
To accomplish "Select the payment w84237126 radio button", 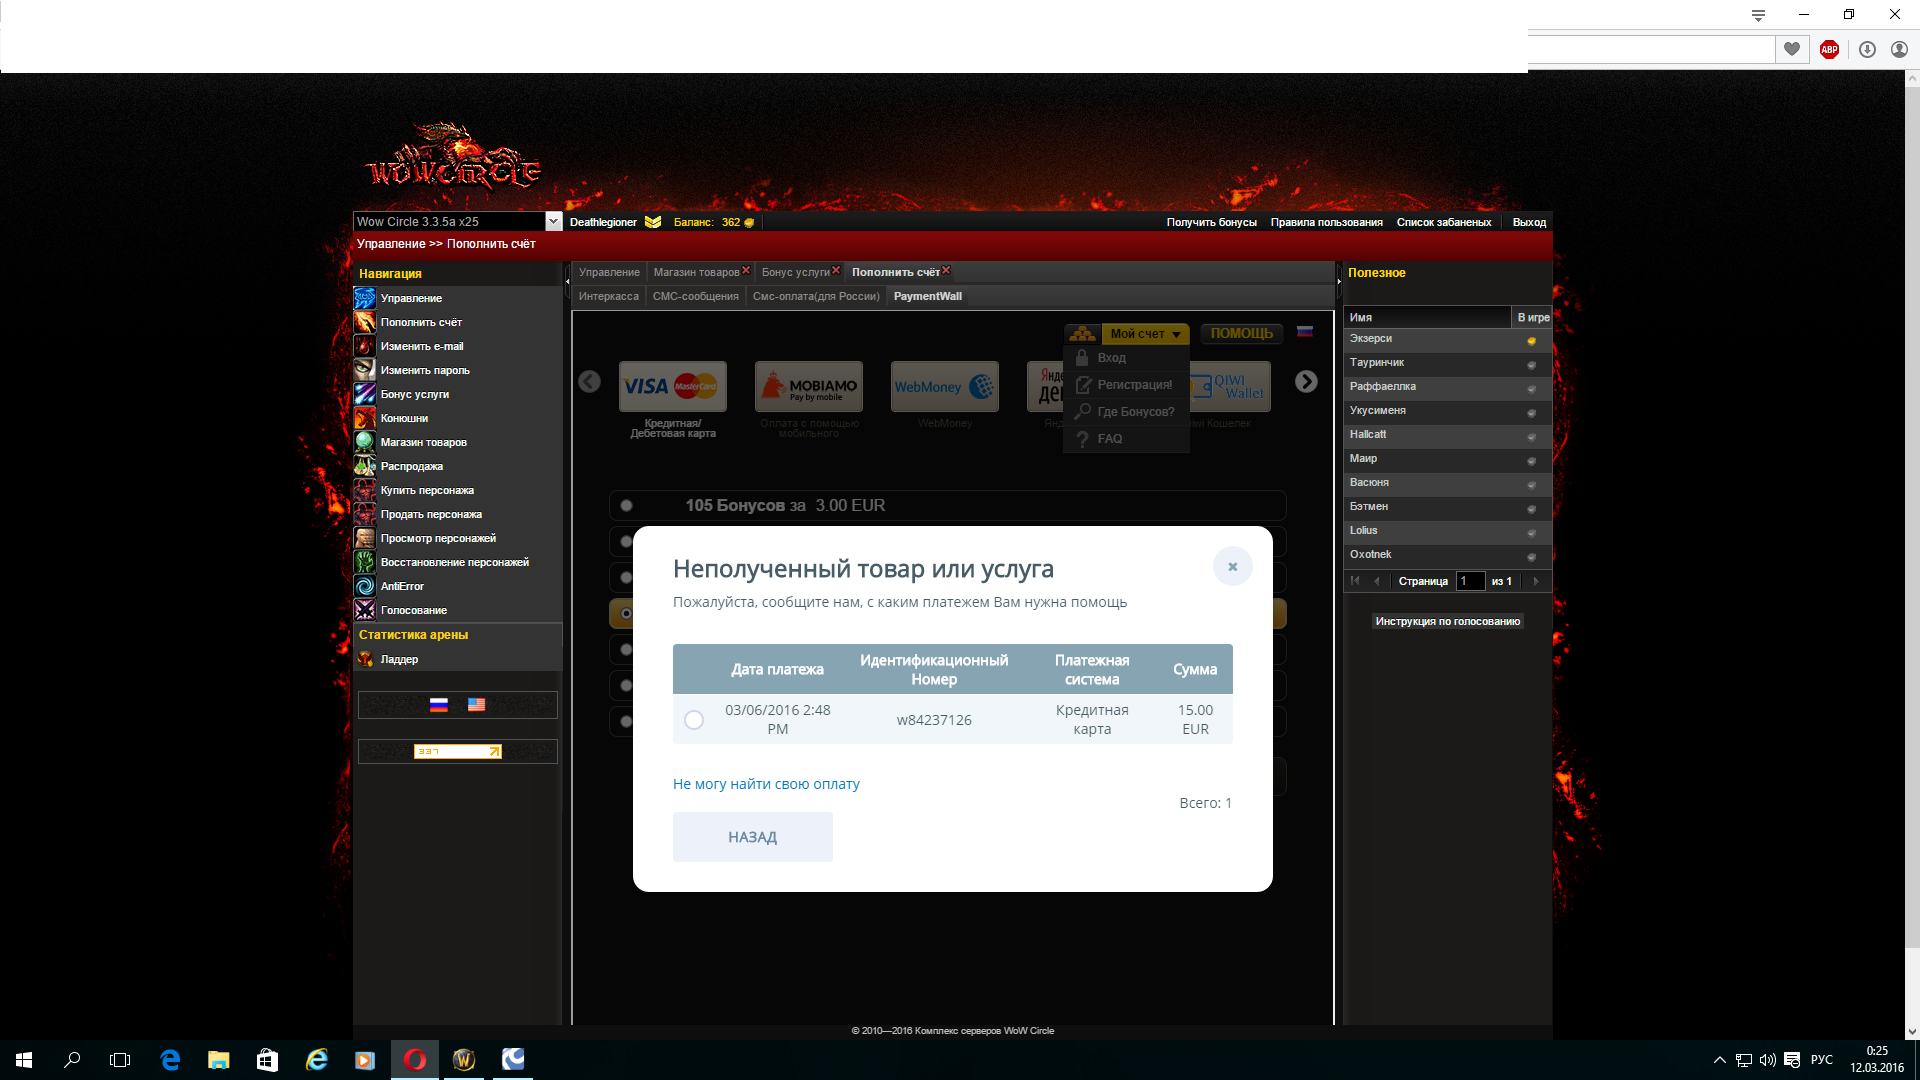I will click(x=694, y=720).
